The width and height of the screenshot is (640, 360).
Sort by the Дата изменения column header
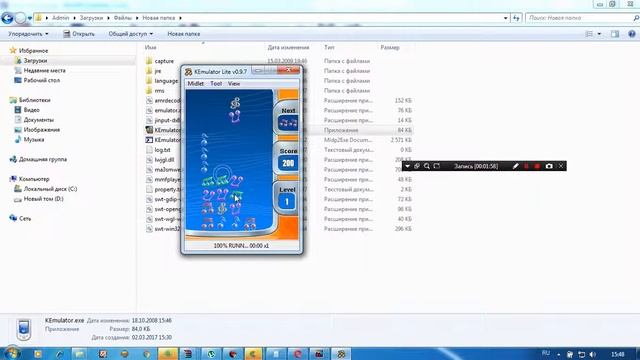coord(288,47)
